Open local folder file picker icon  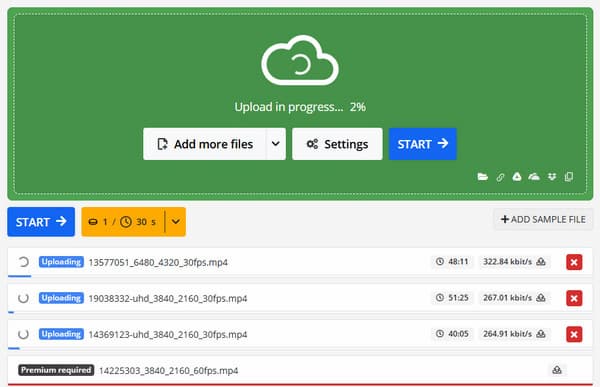(x=483, y=177)
